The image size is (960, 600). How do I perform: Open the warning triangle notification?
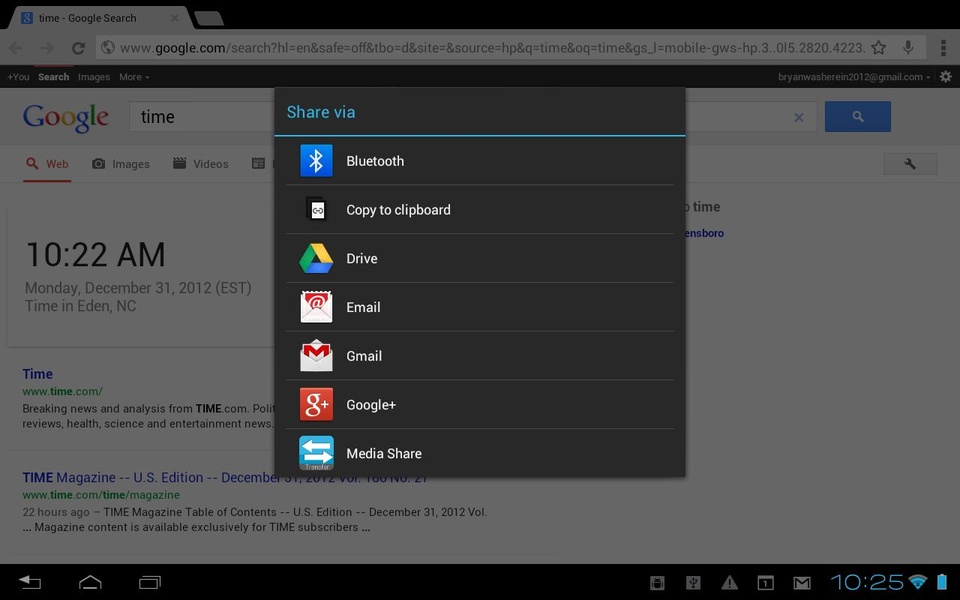click(729, 583)
